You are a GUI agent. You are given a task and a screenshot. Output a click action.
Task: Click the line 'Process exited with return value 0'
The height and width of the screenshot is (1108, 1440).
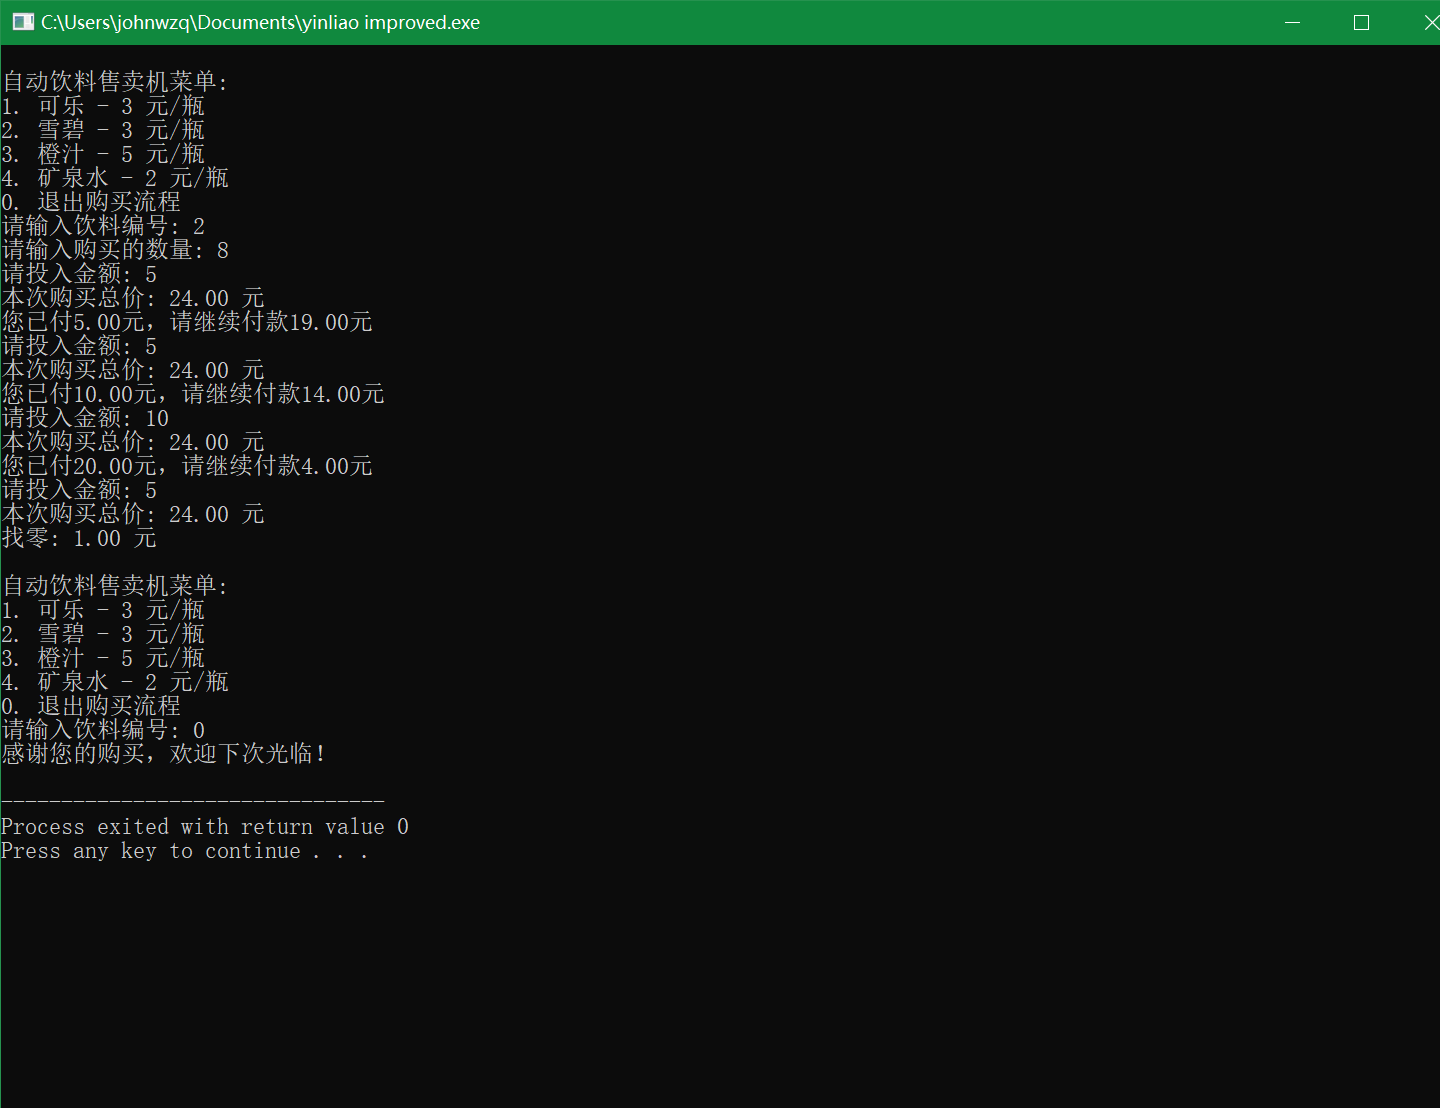pyautogui.click(x=205, y=826)
